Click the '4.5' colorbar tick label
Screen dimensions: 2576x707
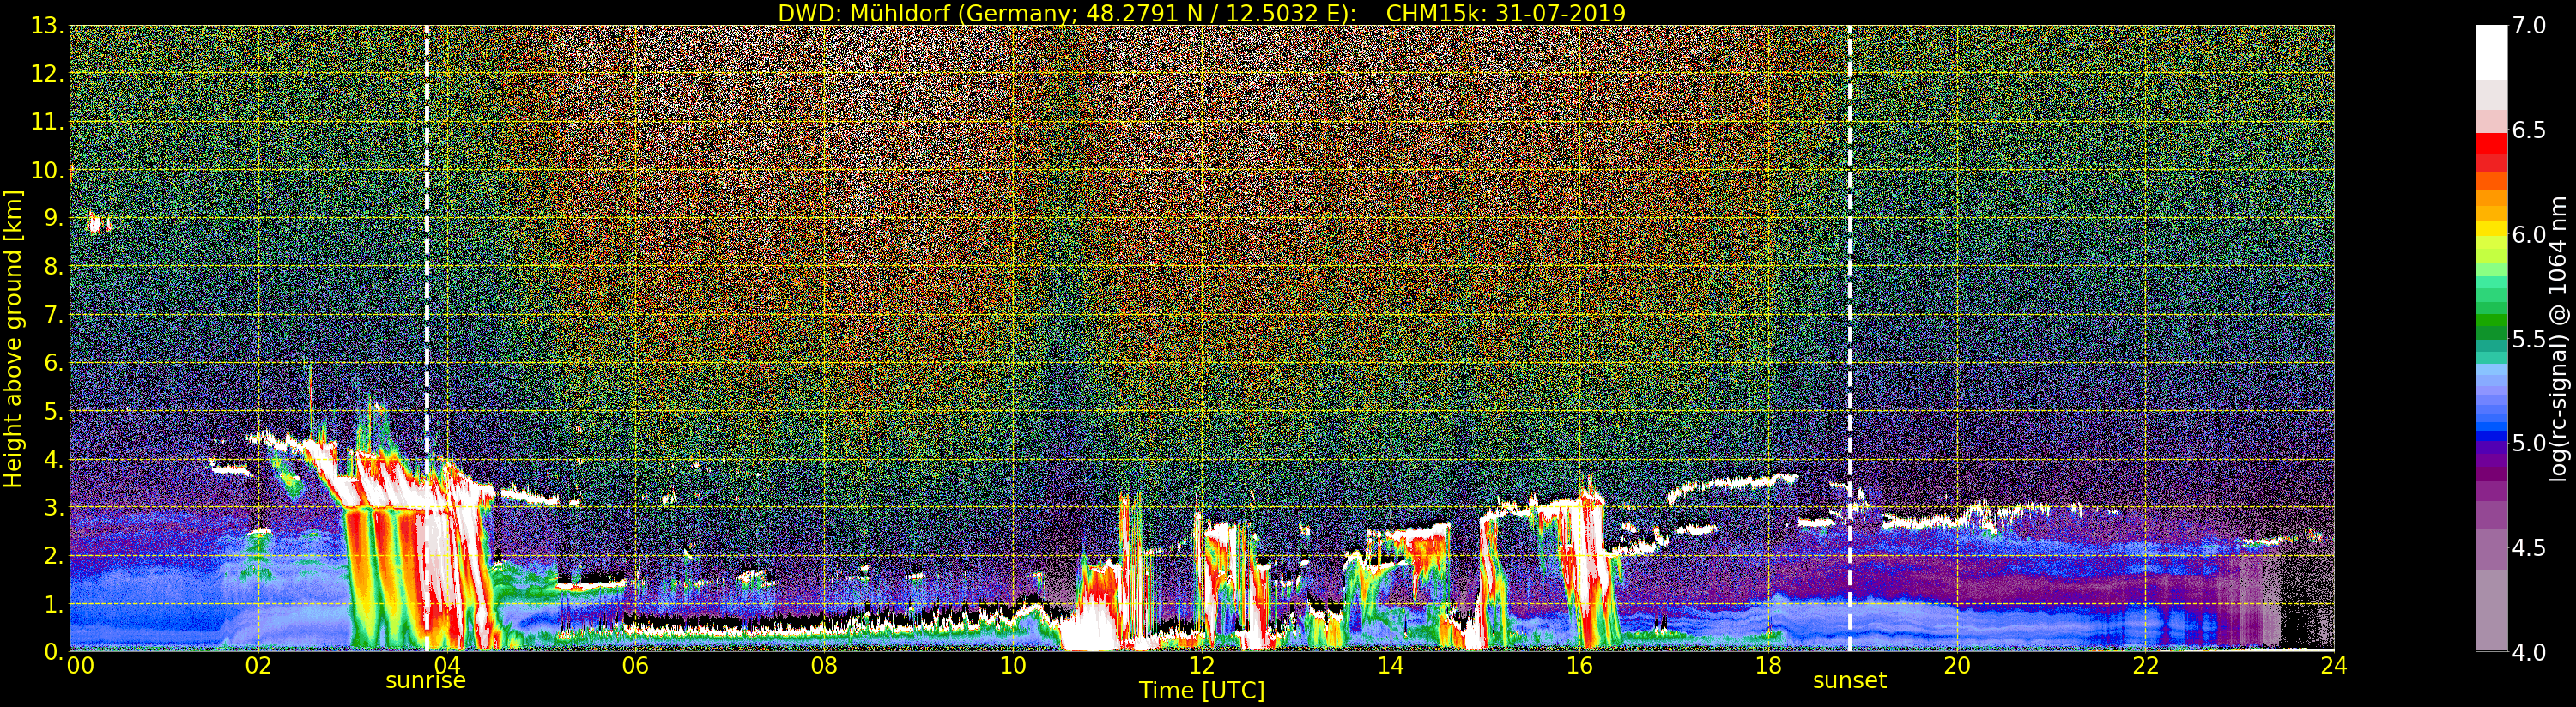pos(2529,548)
